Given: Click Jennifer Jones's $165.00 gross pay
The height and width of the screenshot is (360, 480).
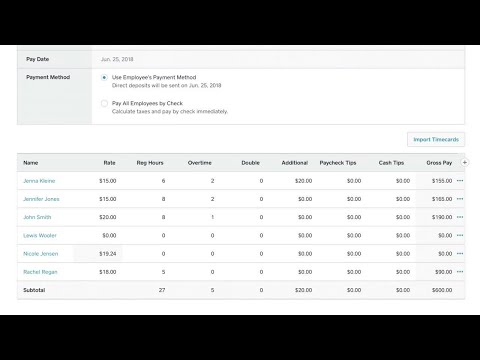Looking at the screenshot, I should click(x=442, y=199).
